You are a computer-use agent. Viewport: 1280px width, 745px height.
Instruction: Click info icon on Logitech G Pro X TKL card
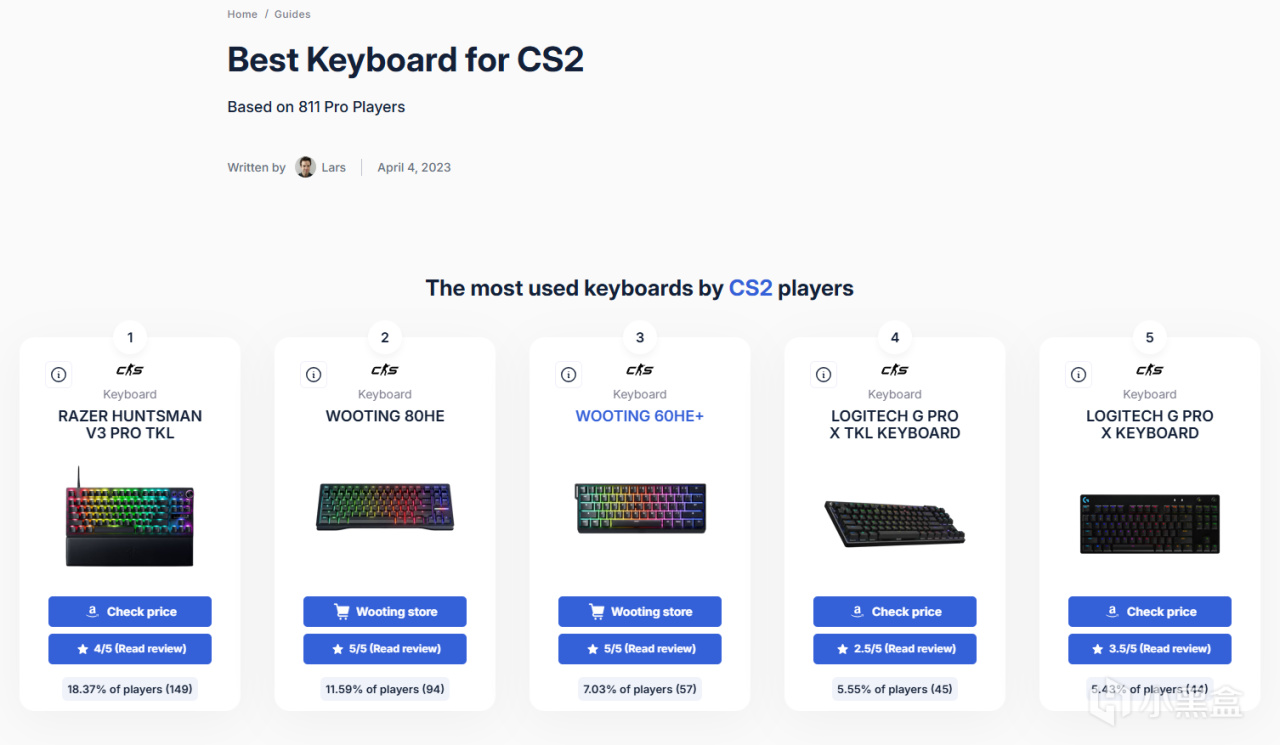pyautogui.click(x=824, y=374)
